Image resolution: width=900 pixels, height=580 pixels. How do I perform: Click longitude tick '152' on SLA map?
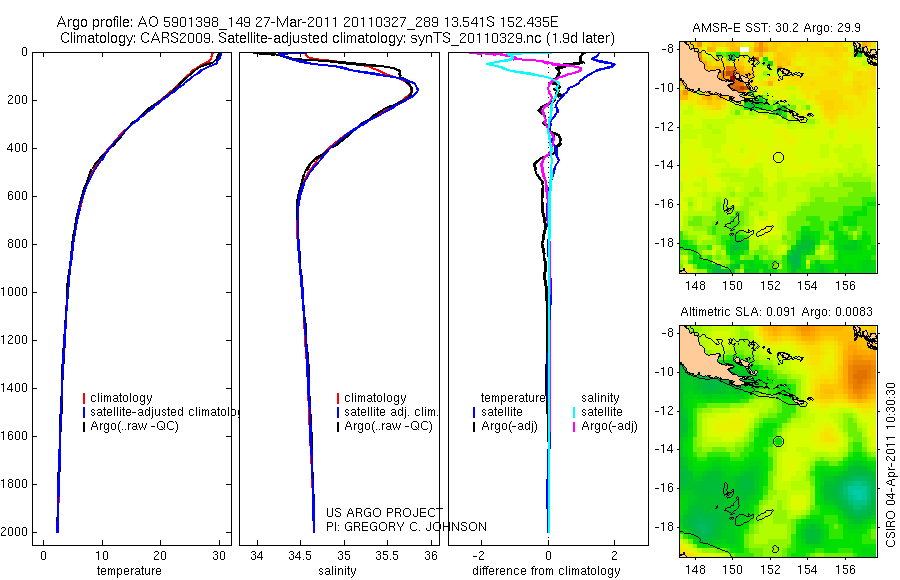770,570
